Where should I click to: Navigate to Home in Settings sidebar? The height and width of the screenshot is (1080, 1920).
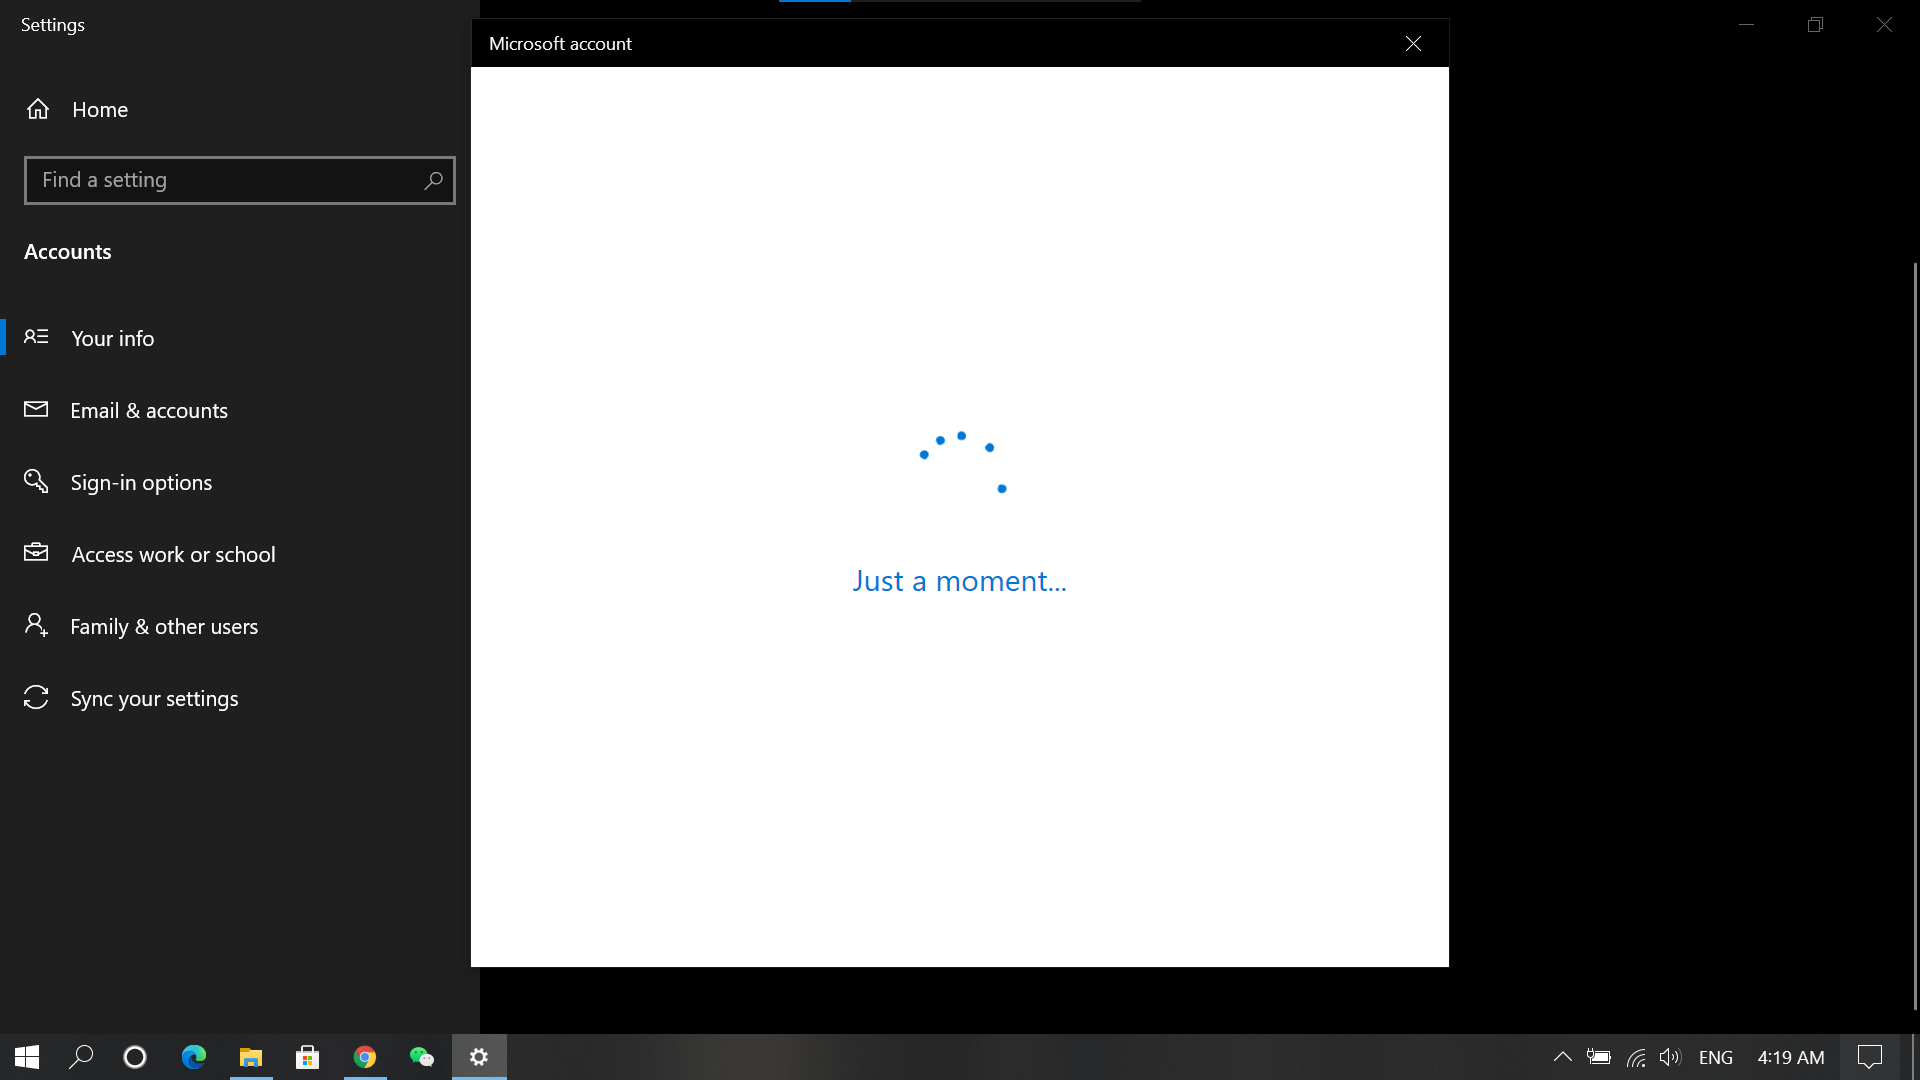99,109
